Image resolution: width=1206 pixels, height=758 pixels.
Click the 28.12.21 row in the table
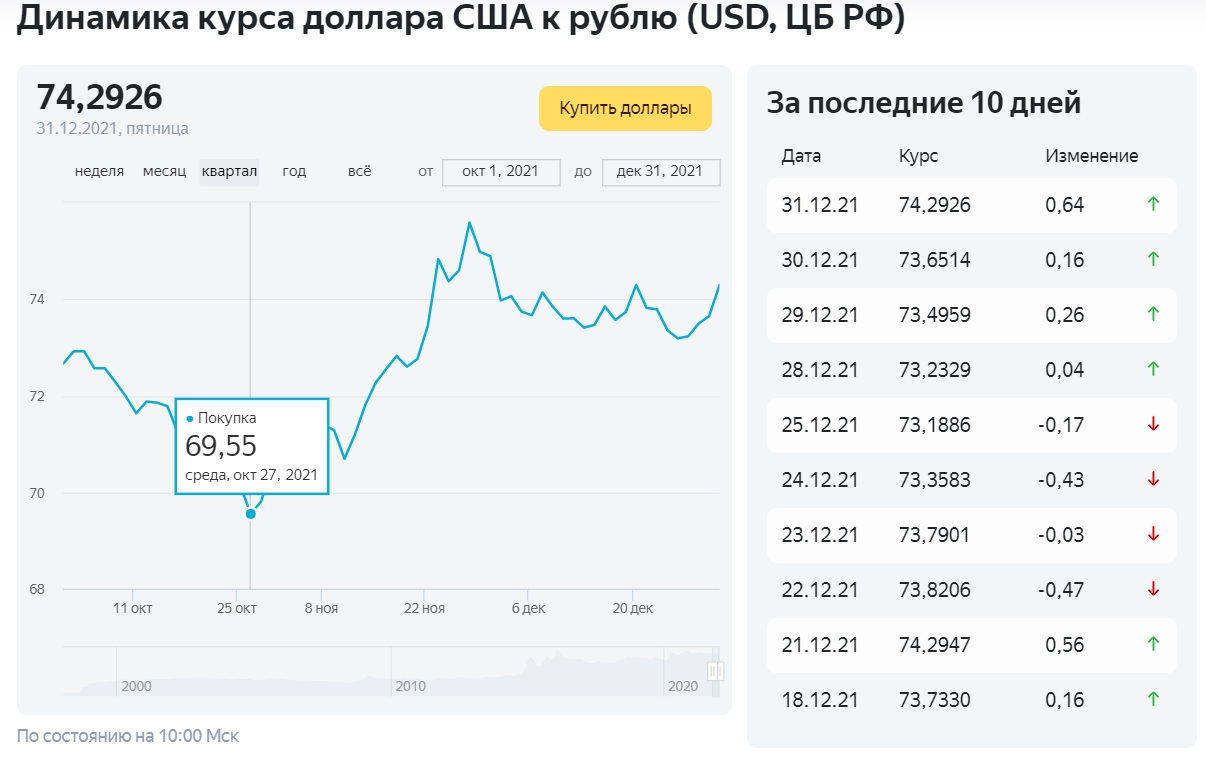[971, 369]
